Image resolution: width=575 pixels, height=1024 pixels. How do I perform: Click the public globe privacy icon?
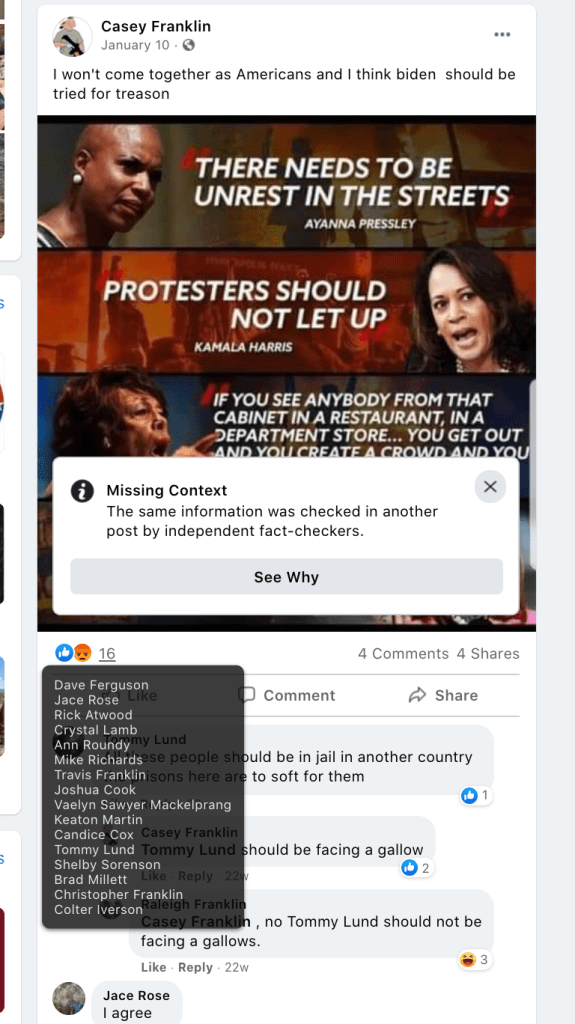pyautogui.click(x=188, y=45)
